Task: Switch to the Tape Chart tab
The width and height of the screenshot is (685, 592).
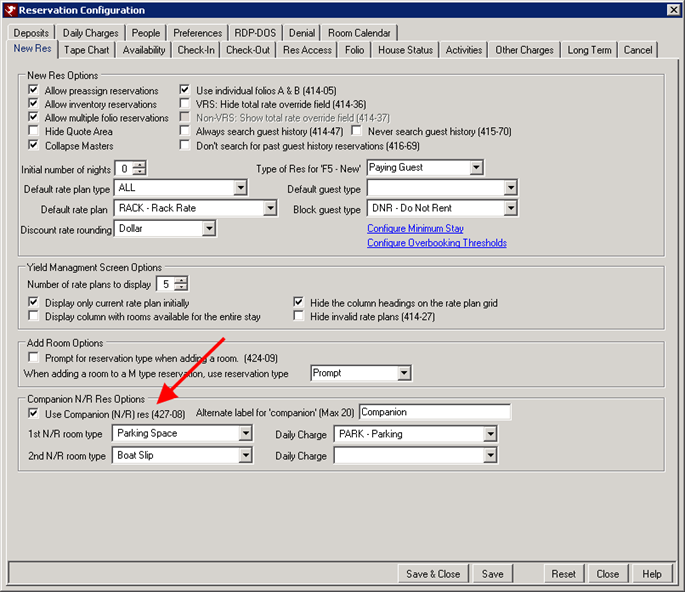Action: tap(87, 50)
